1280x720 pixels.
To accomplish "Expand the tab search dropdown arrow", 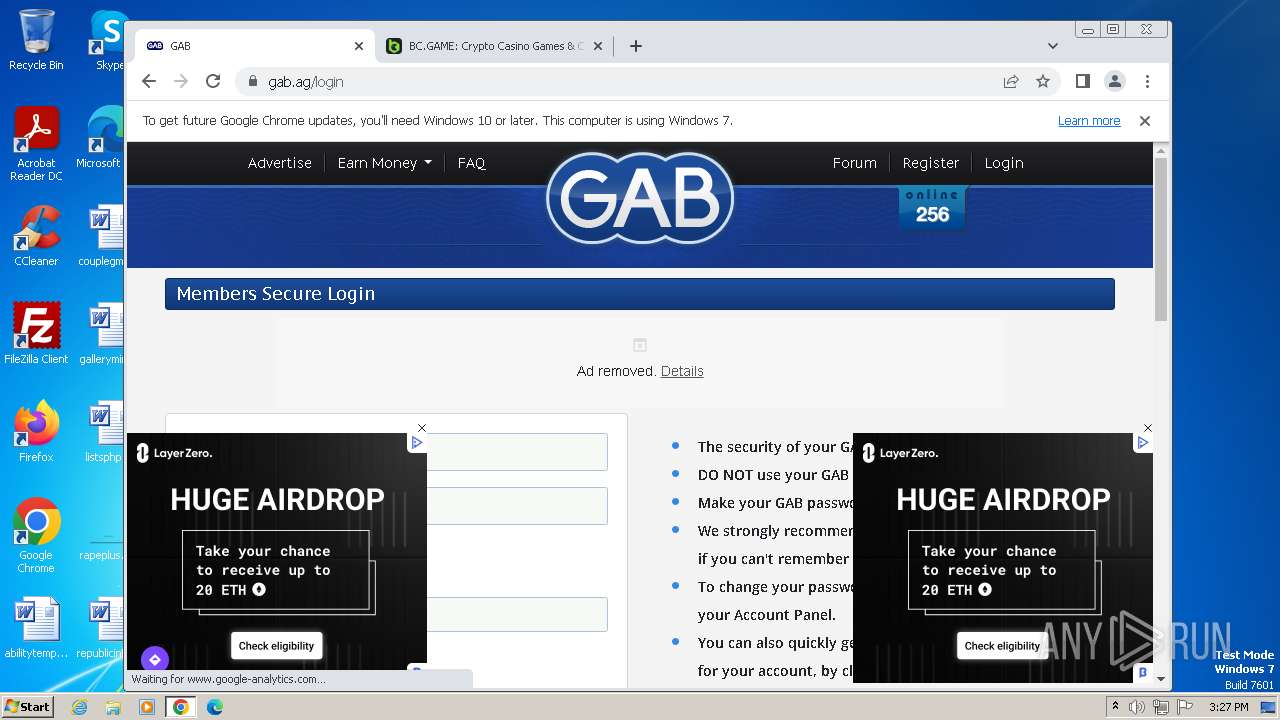I will [1052, 46].
